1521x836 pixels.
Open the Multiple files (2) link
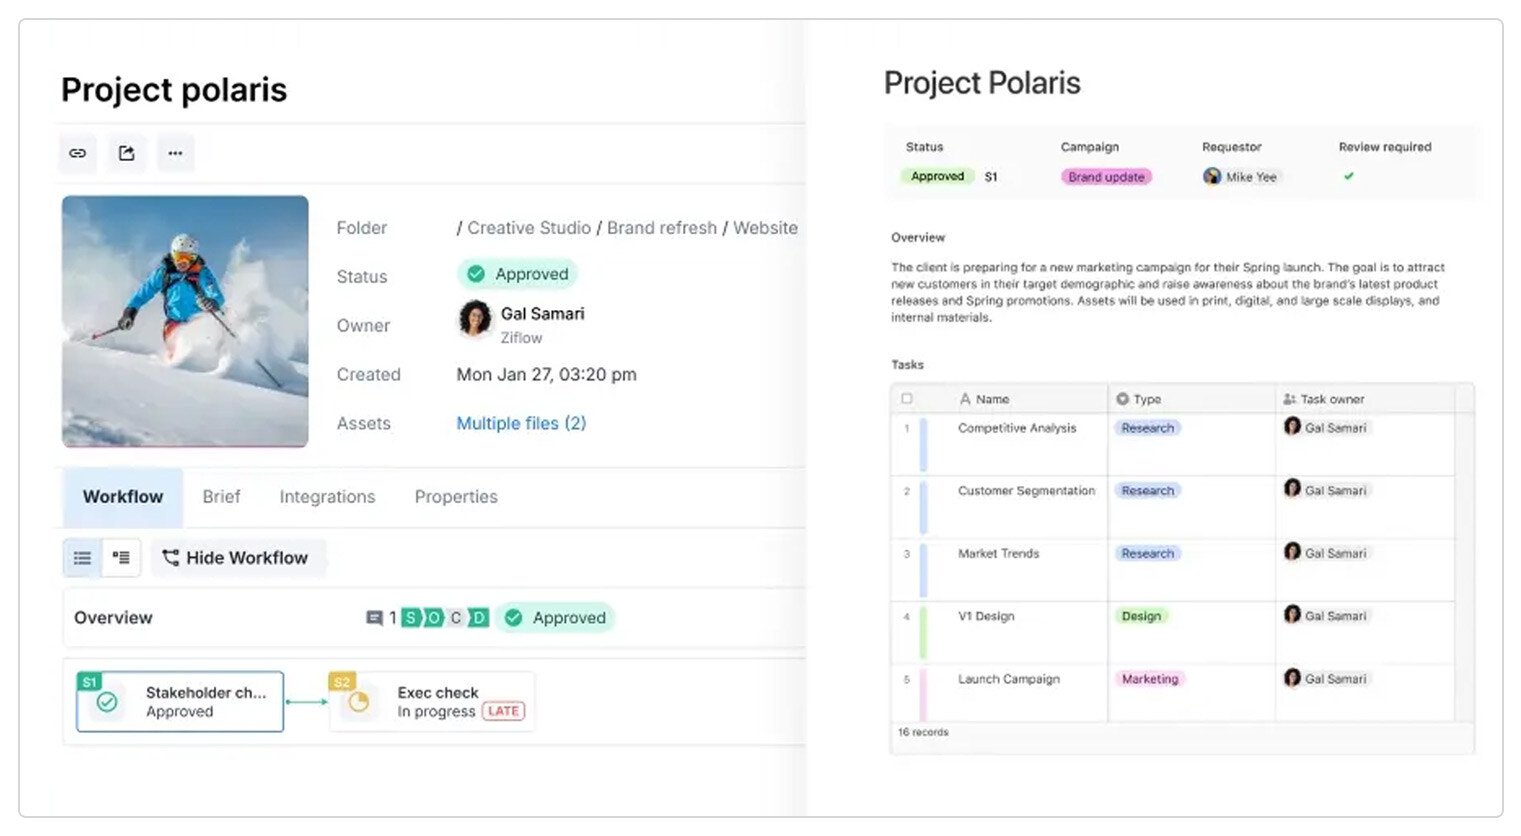pyautogui.click(x=521, y=423)
